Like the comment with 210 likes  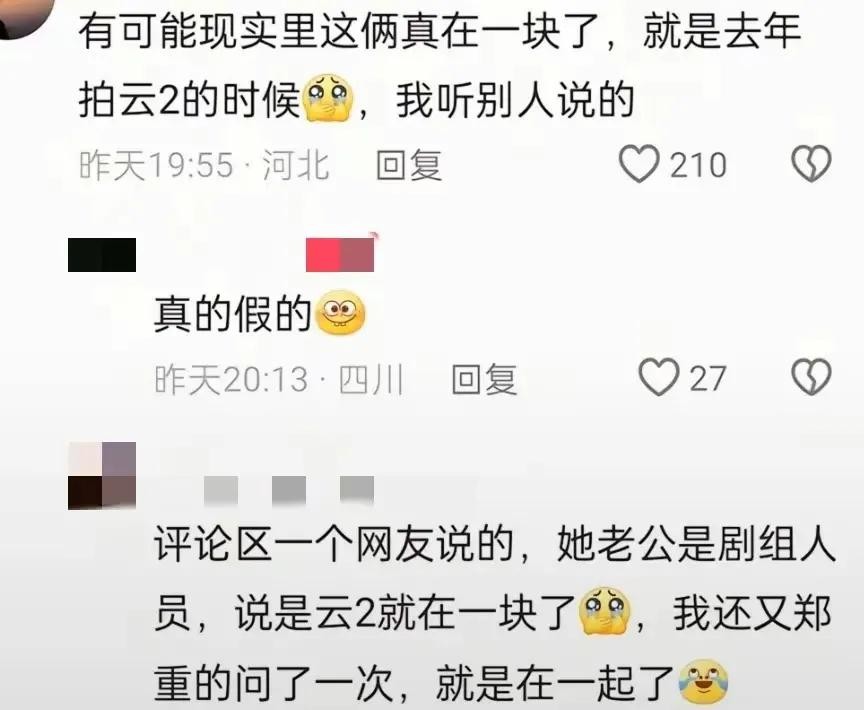tap(639, 164)
